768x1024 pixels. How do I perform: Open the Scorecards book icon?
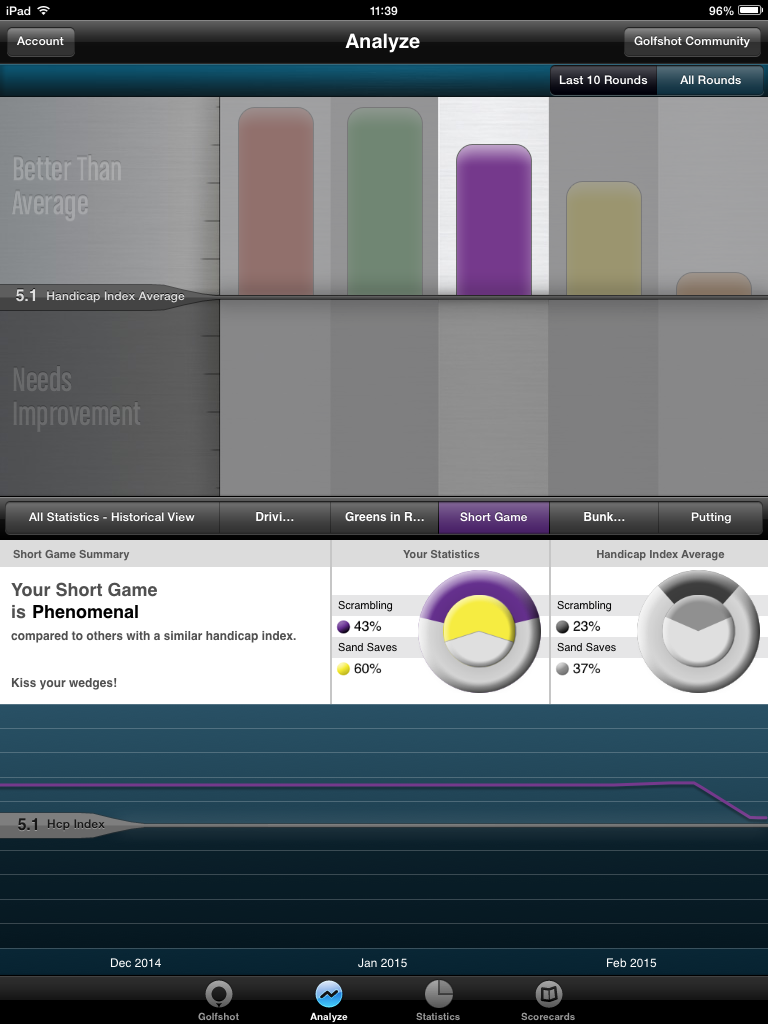[548, 994]
